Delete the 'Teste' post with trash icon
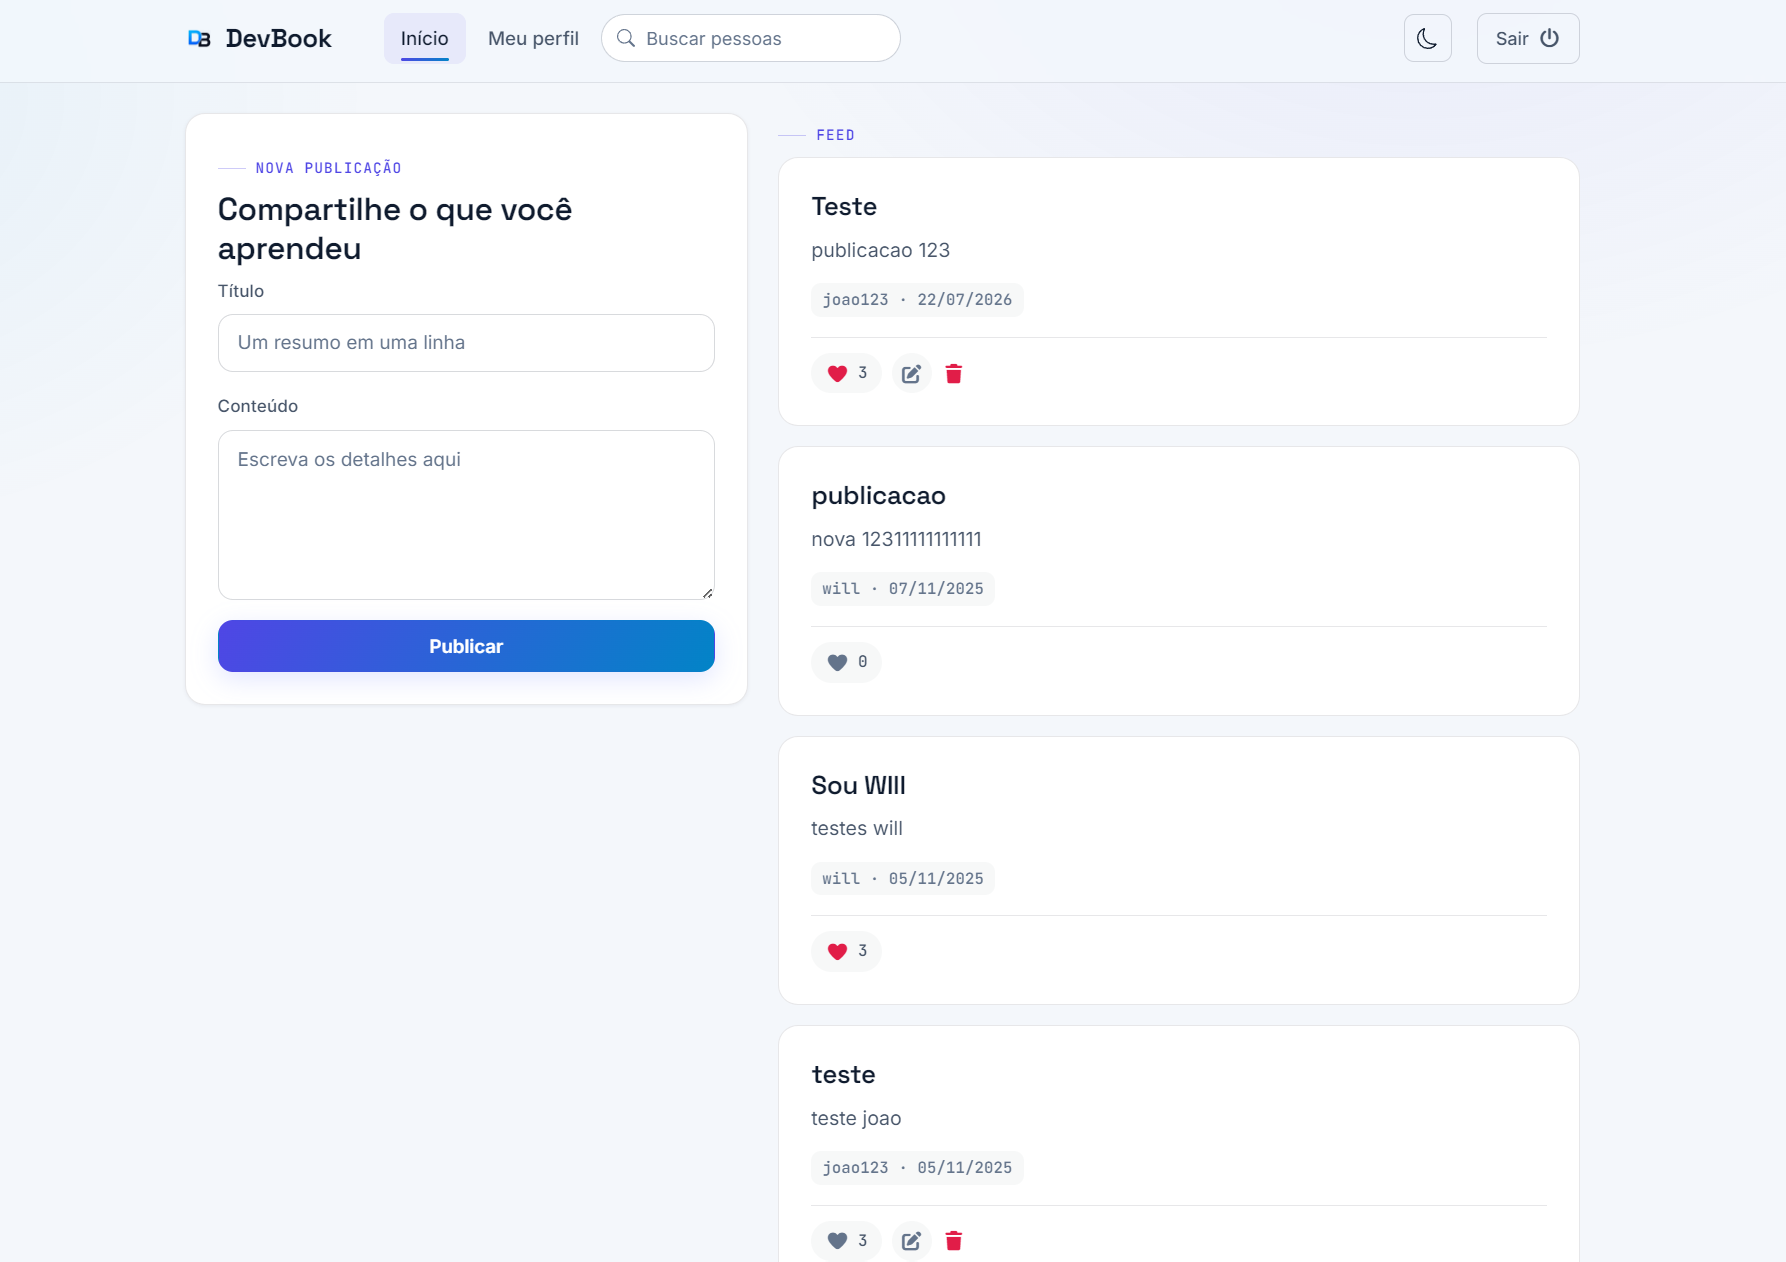The image size is (1786, 1262). [954, 373]
